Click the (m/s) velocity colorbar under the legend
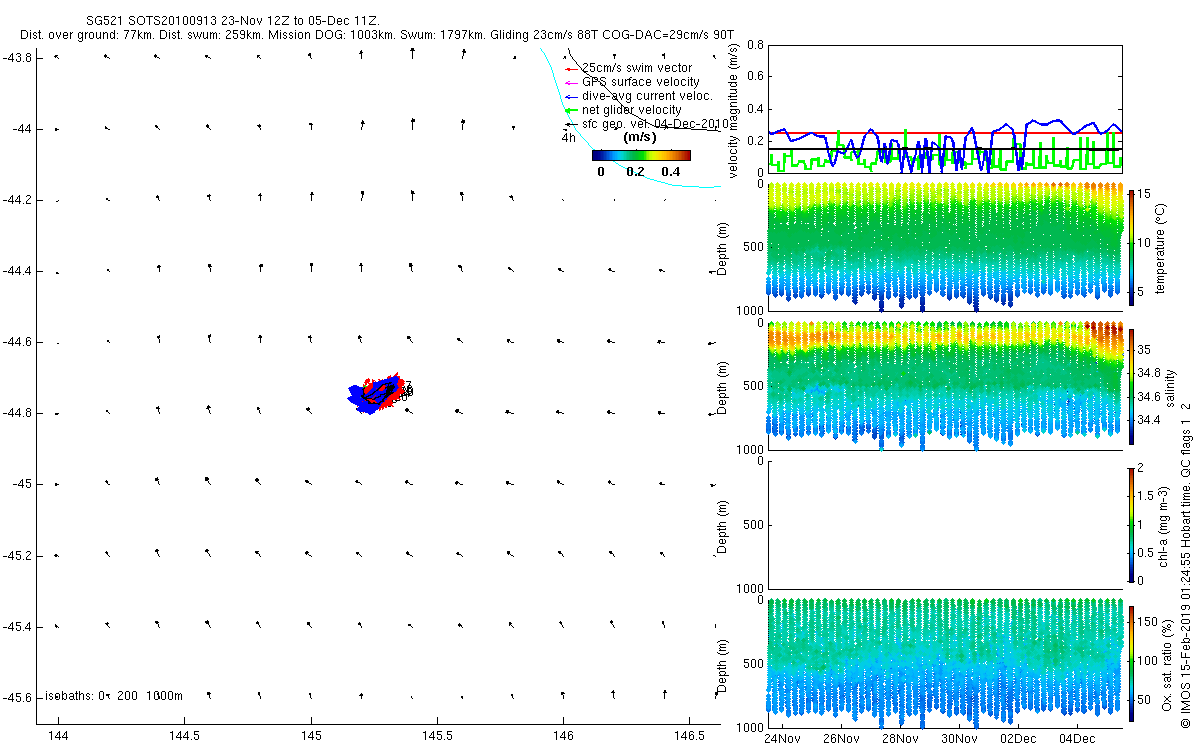Image resolution: width=1200 pixels, height=750 pixels. [x=641, y=155]
